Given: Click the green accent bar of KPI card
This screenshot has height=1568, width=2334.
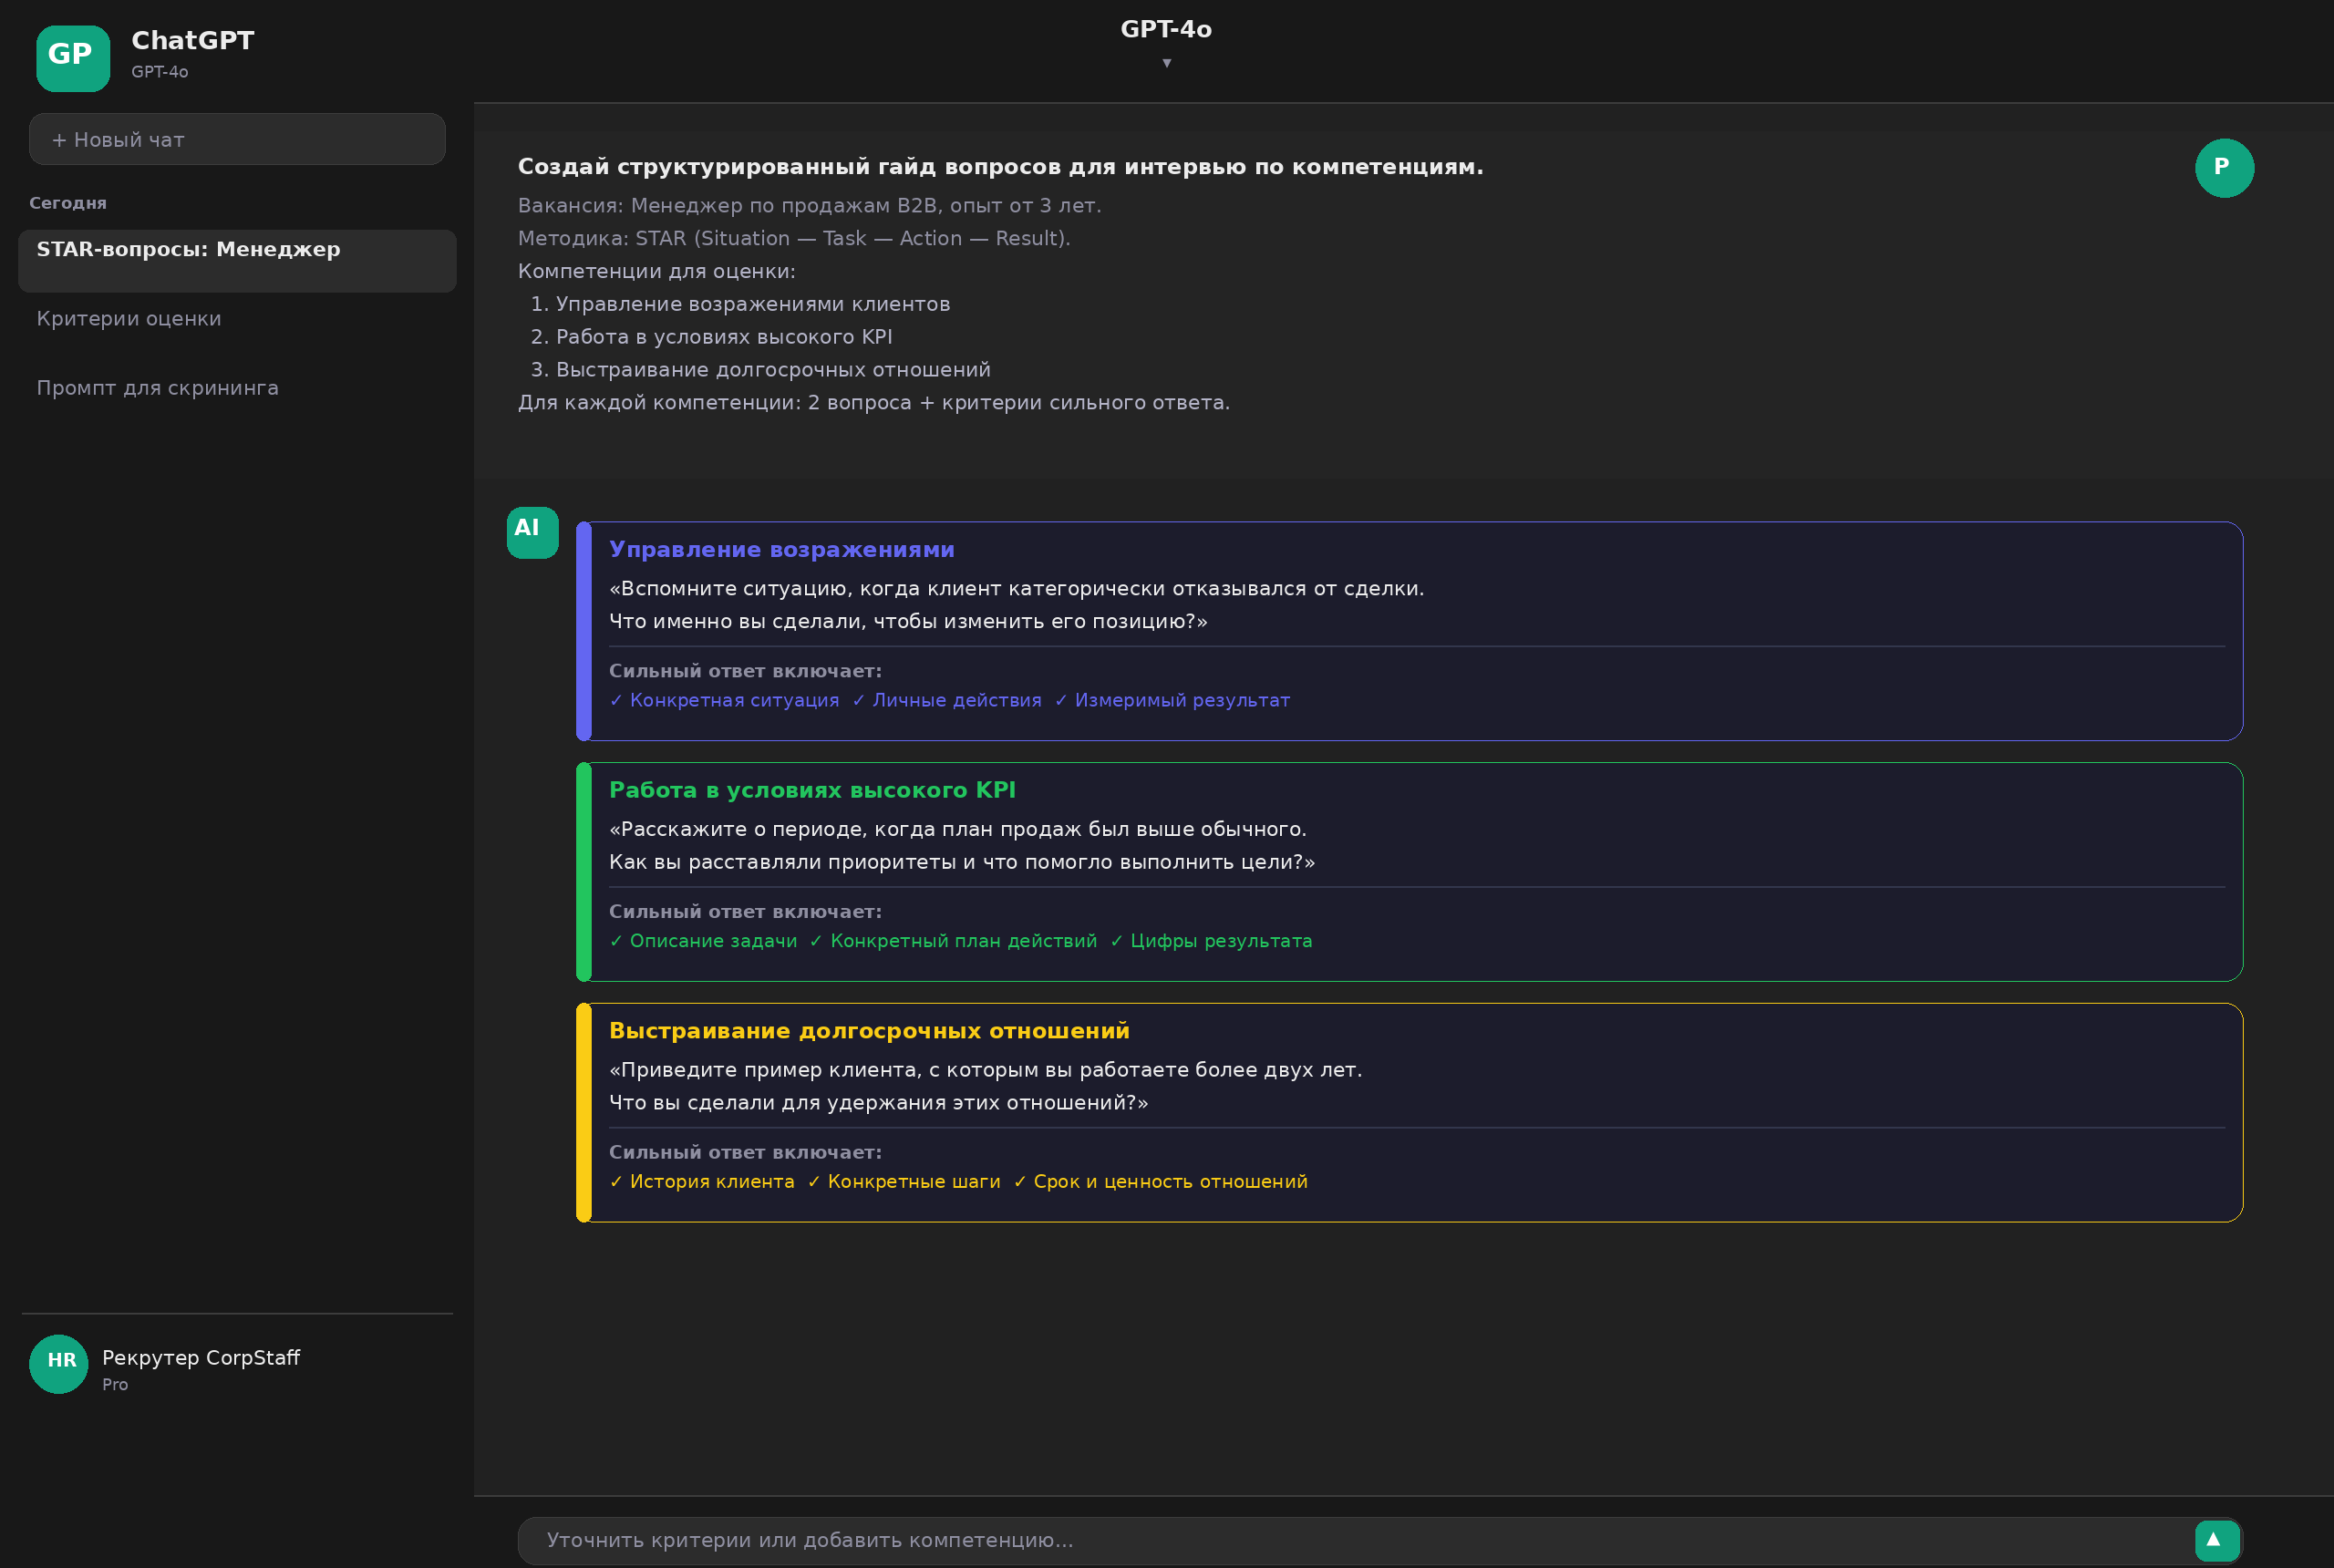Looking at the screenshot, I should click(584, 872).
